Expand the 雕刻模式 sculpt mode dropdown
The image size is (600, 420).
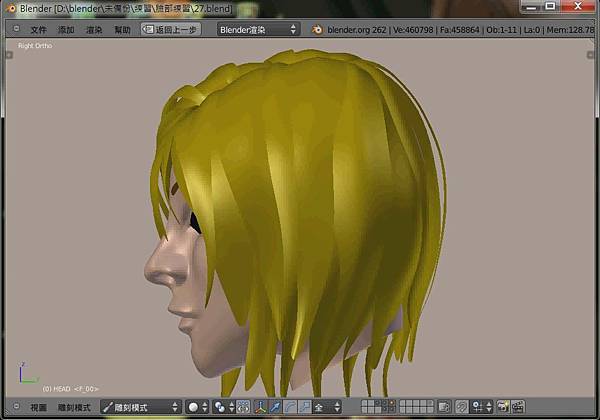140,407
